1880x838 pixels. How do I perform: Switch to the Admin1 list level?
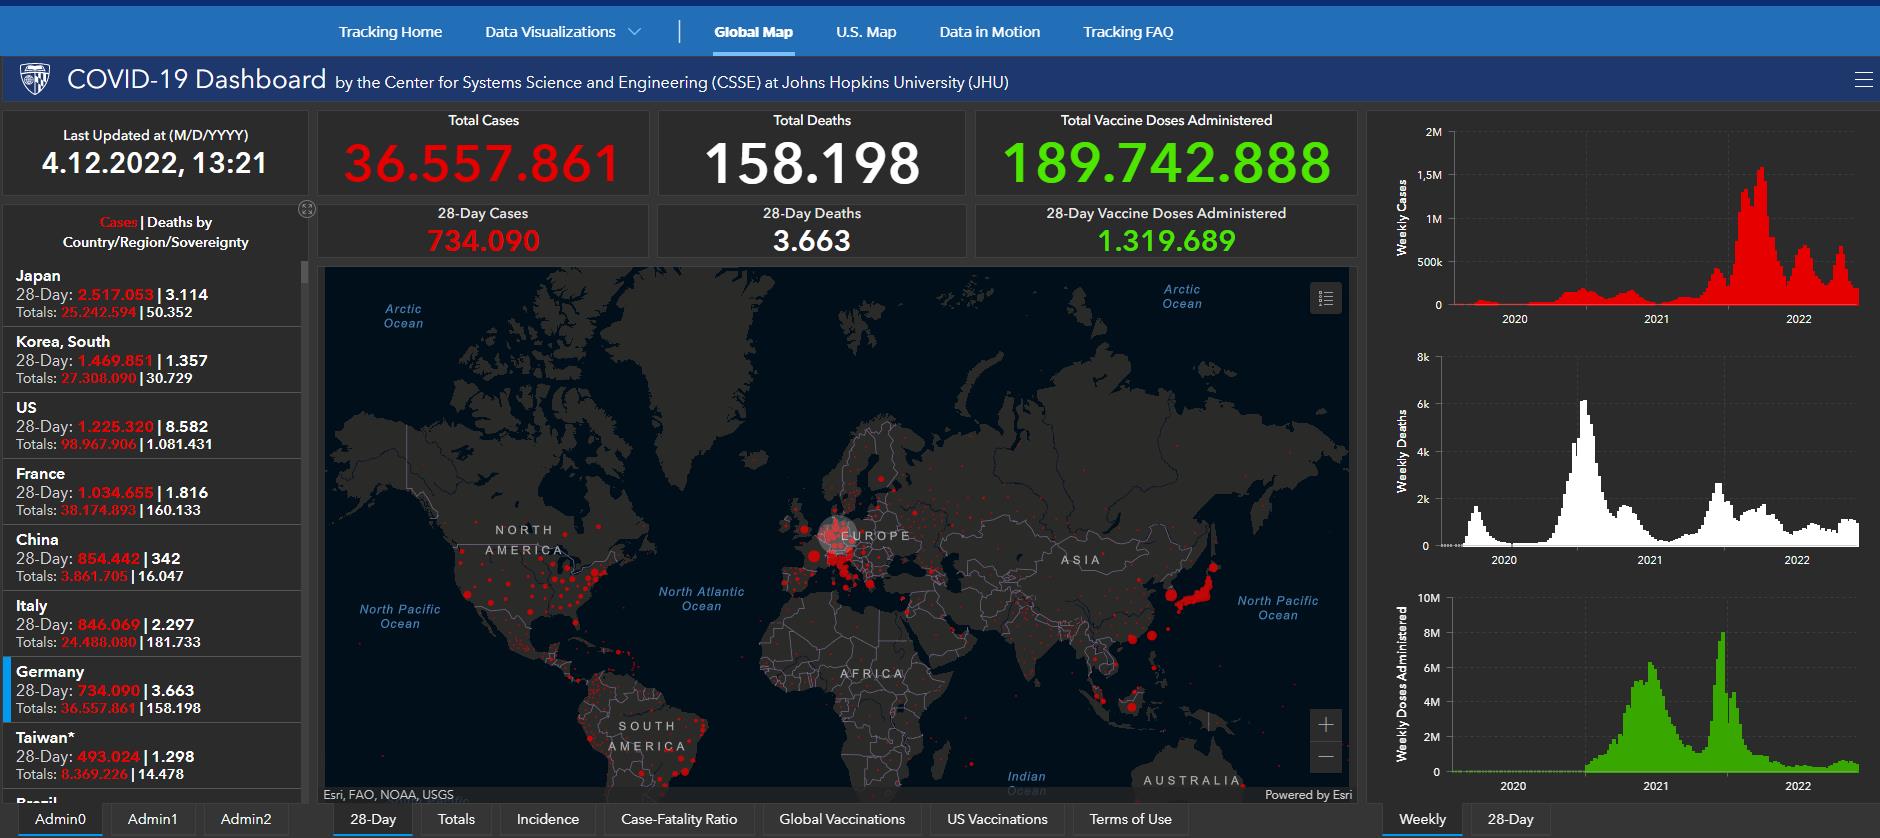tap(152, 819)
